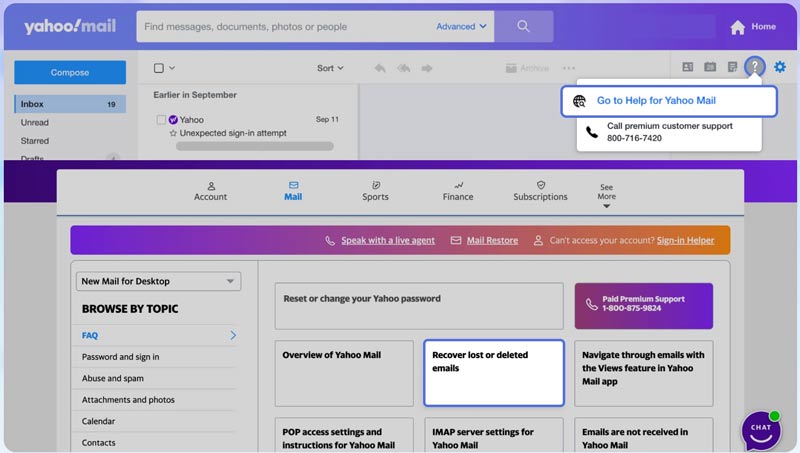Click the search magnifier button
Viewport: 800px width, 453px height.
click(x=523, y=27)
